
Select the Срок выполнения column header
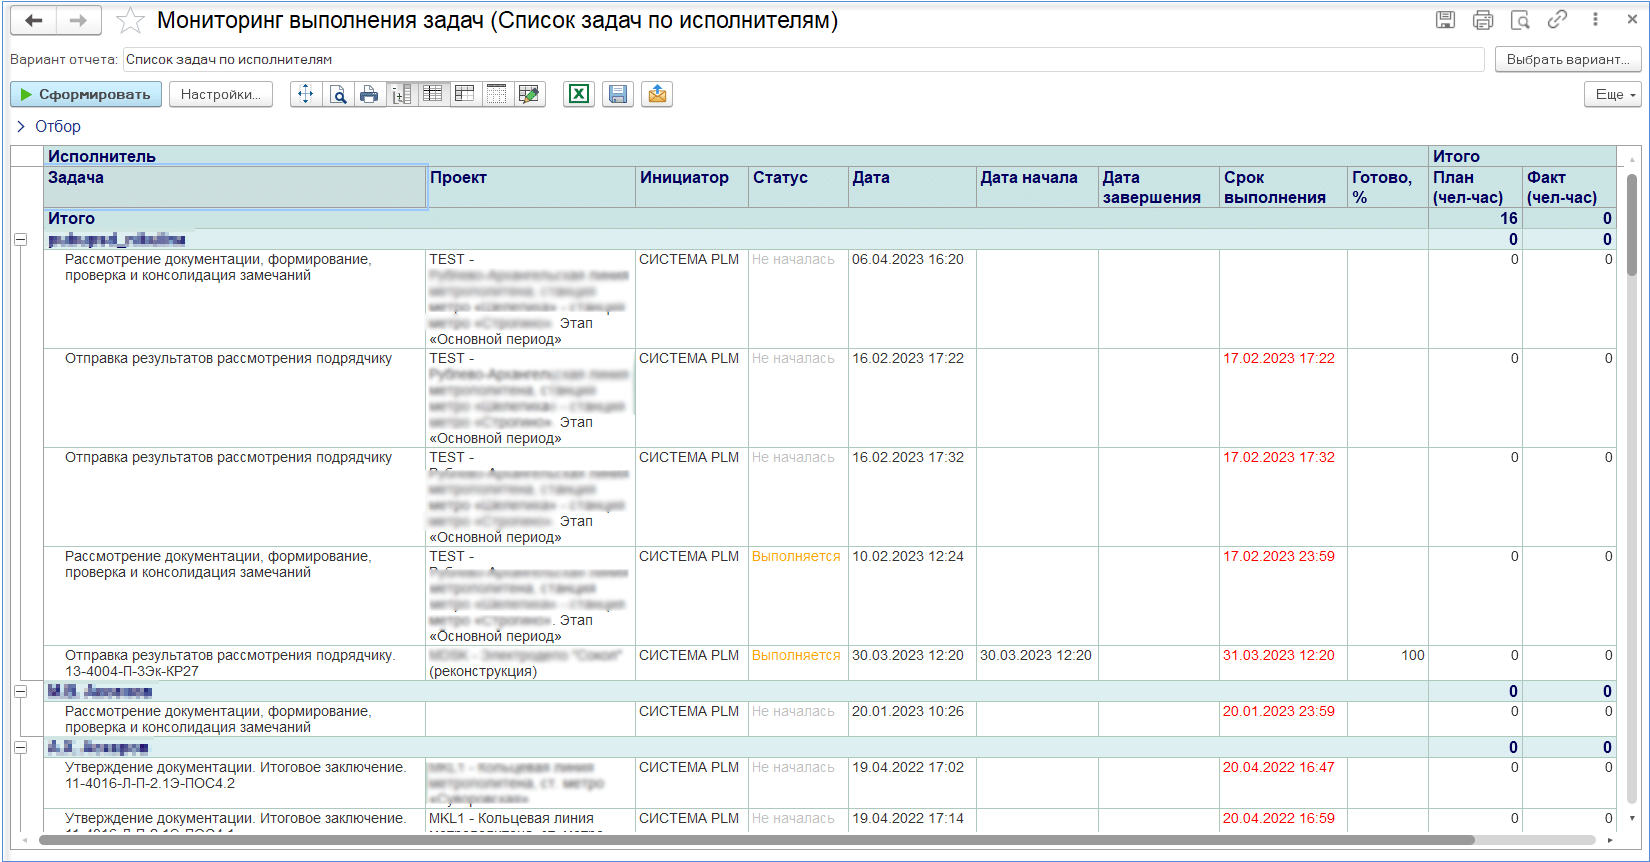(1283, 187)
